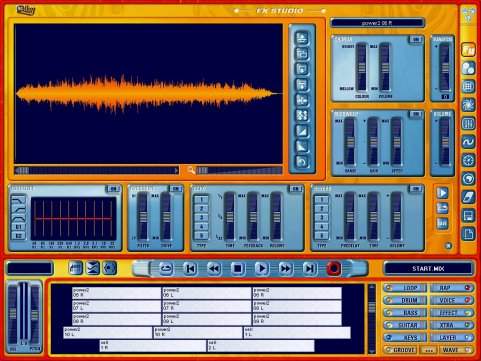The image size is (481, 361).
Task: Click the eraser icon in the right sidebar
Action: [468, 197]
